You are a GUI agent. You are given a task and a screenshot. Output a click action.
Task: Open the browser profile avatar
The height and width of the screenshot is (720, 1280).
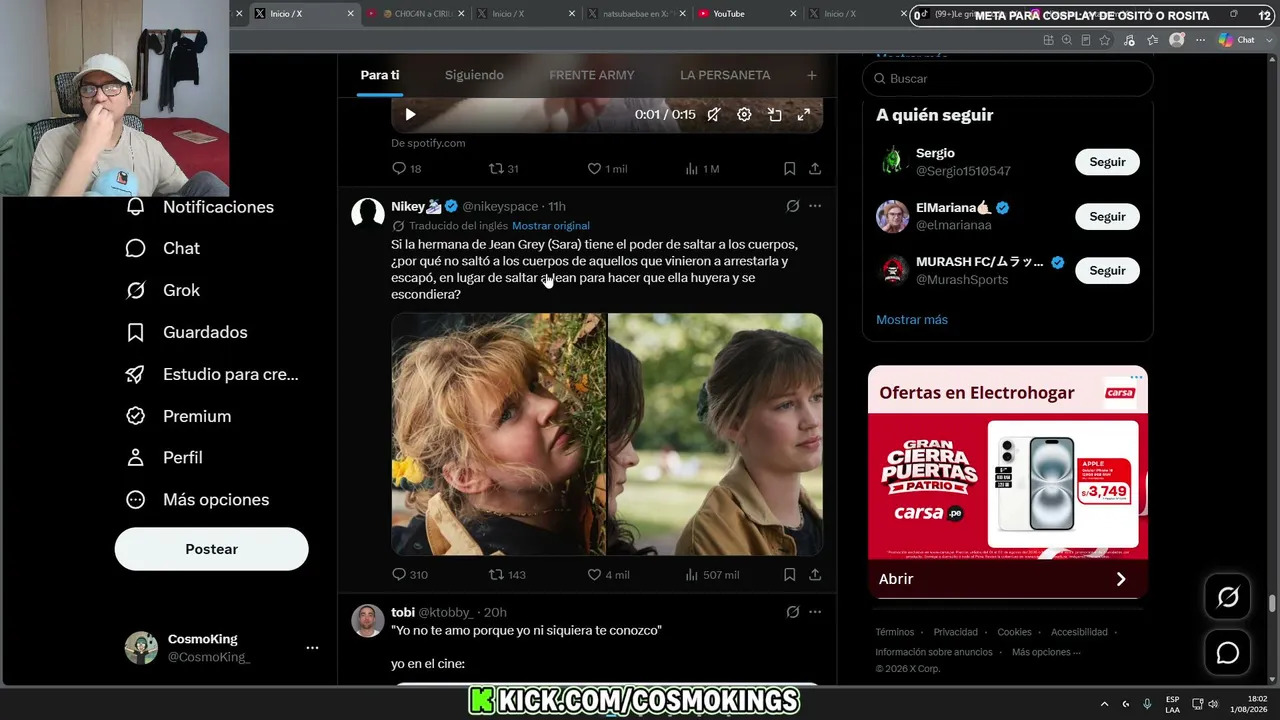[x=1177, y=40]
